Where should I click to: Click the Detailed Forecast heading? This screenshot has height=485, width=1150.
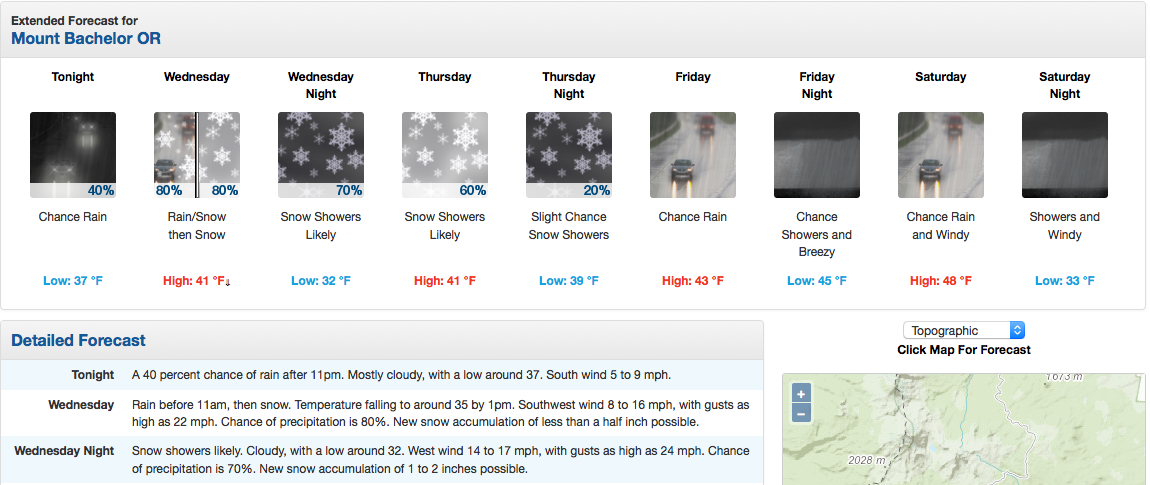(x=78, y=340)
